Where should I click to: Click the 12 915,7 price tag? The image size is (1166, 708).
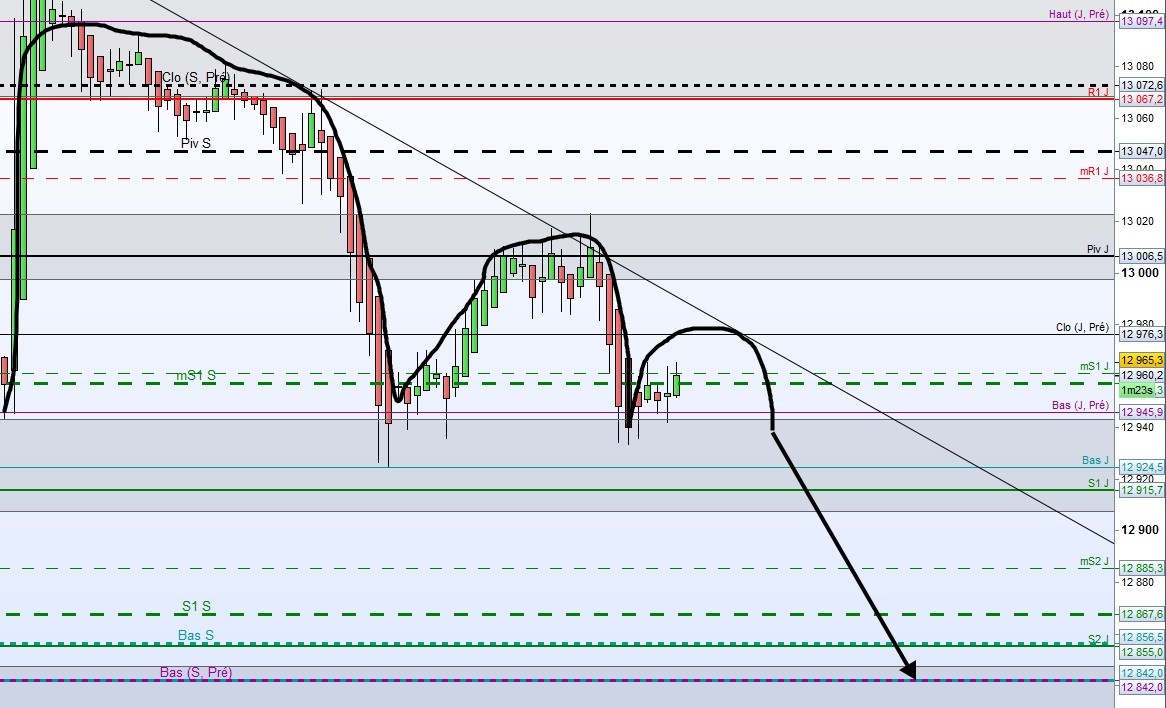pos(1141,490)
